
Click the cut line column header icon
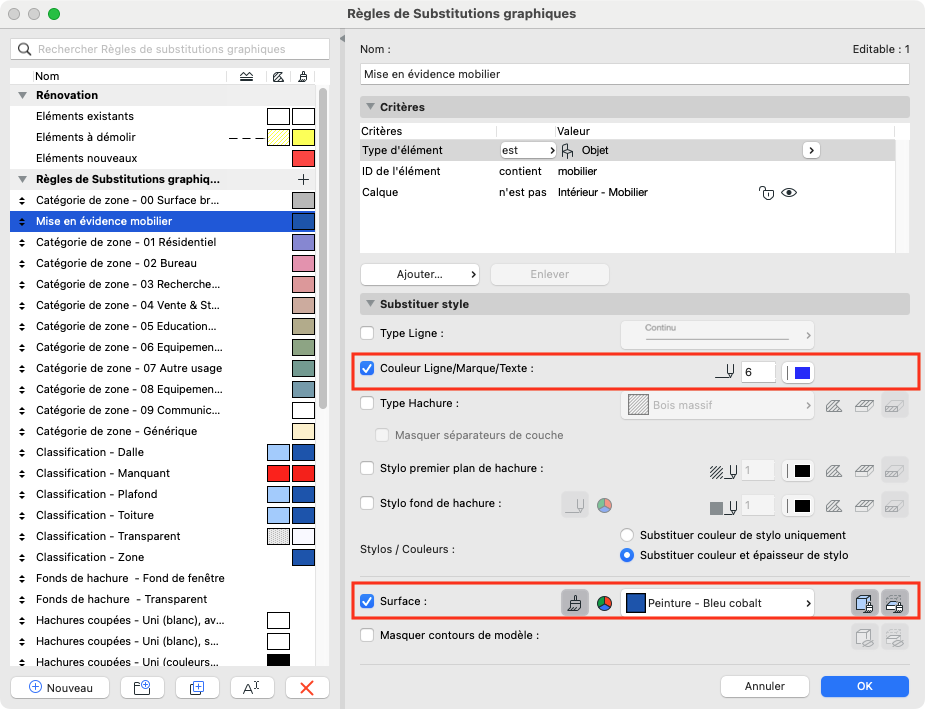247,76
